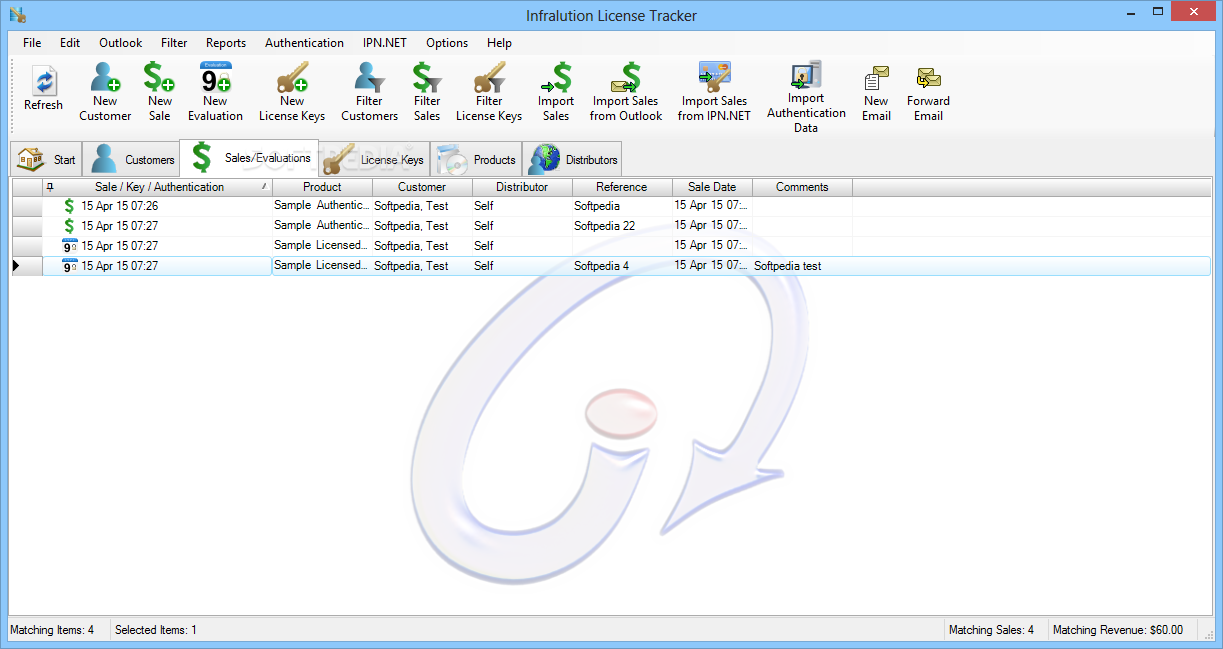Open the IPN.NET menu

coord(385,43)
